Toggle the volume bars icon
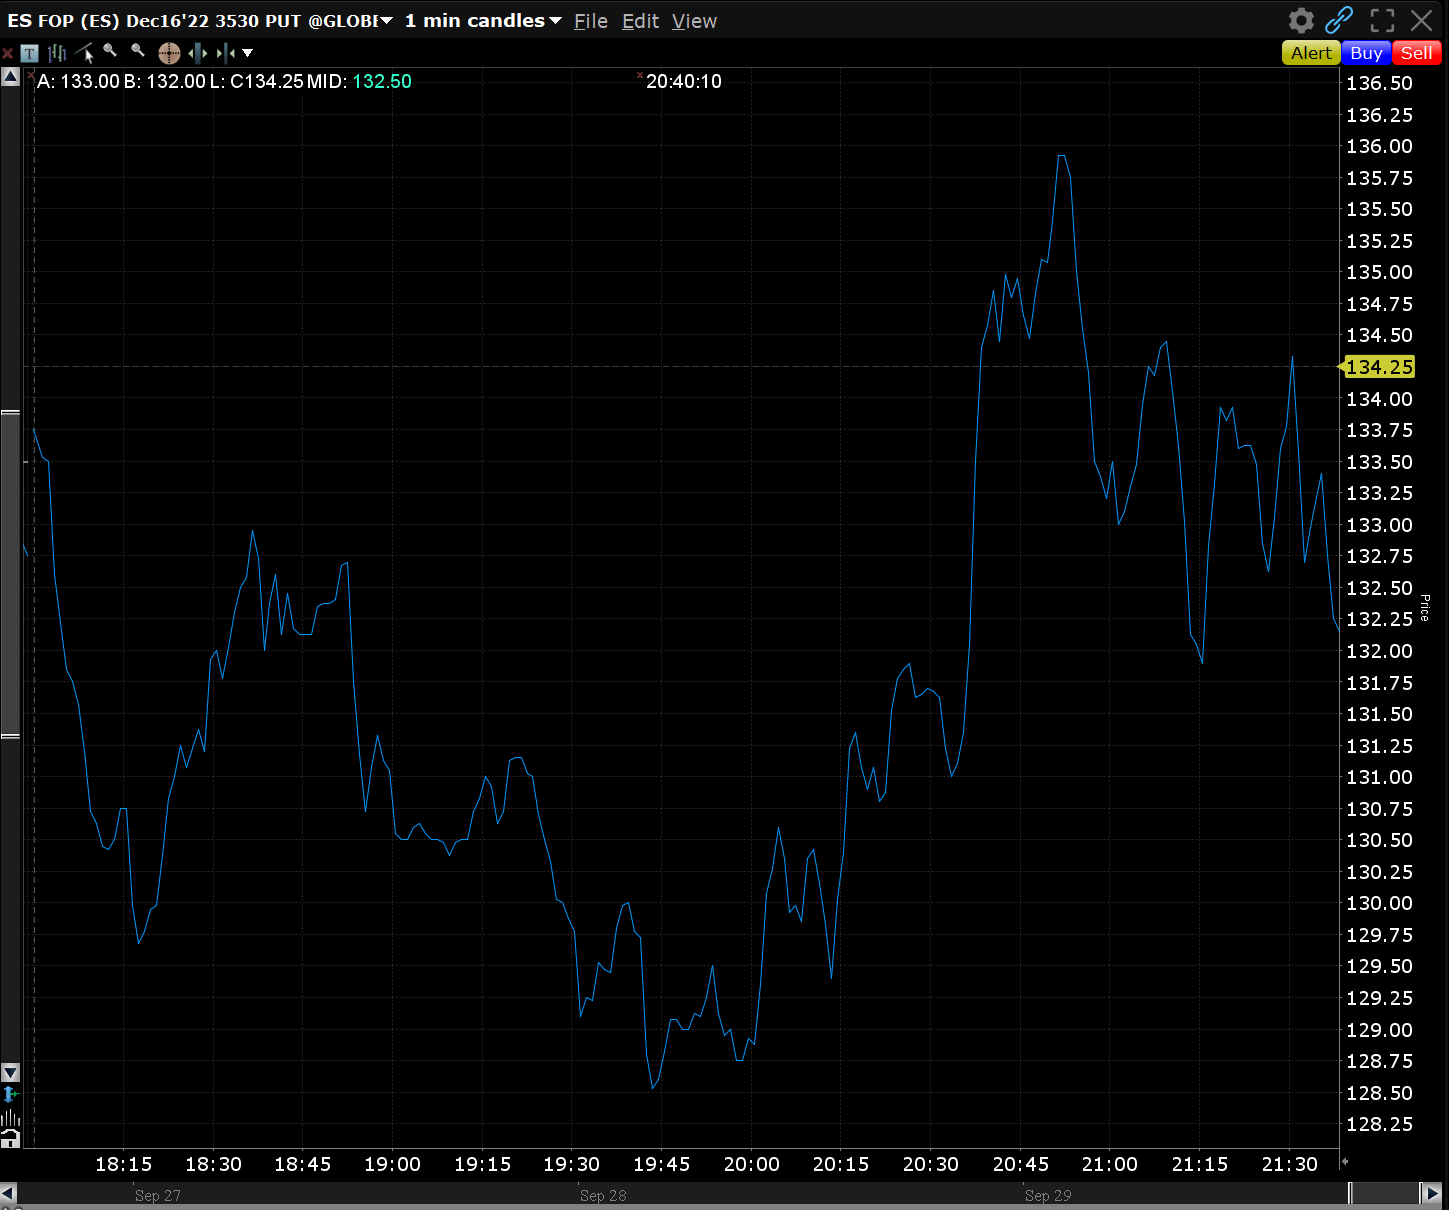The height and width of the screenshot is (1210, 1449). click(10, 1117)
